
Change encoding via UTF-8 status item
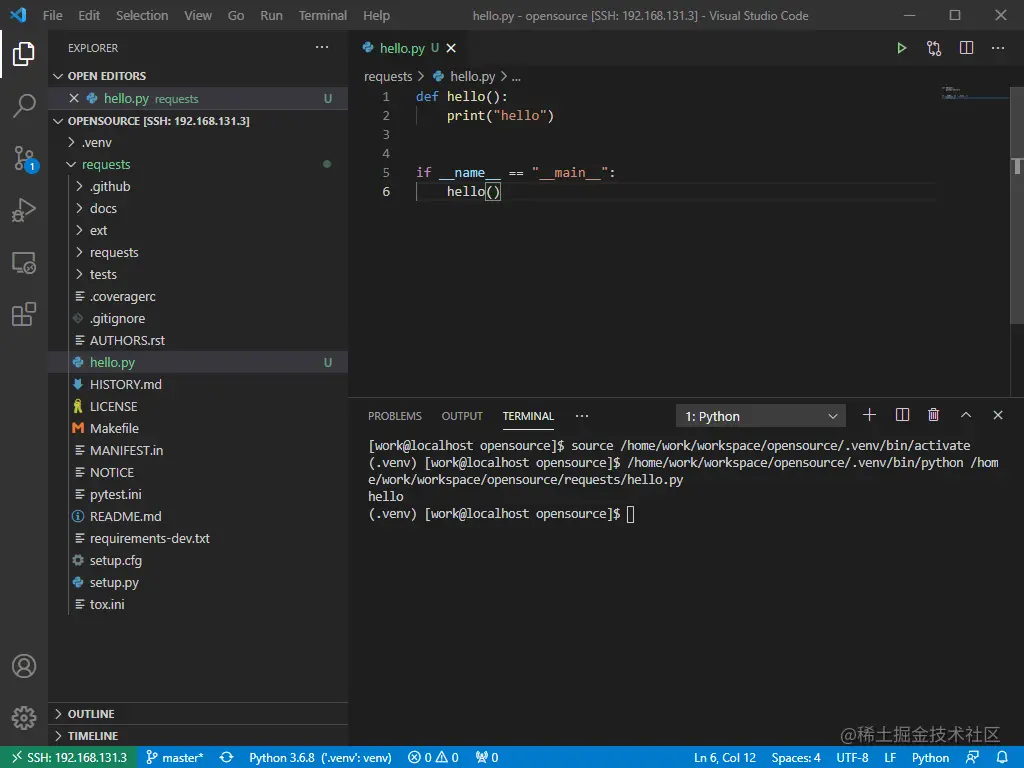tap(852, 758)
